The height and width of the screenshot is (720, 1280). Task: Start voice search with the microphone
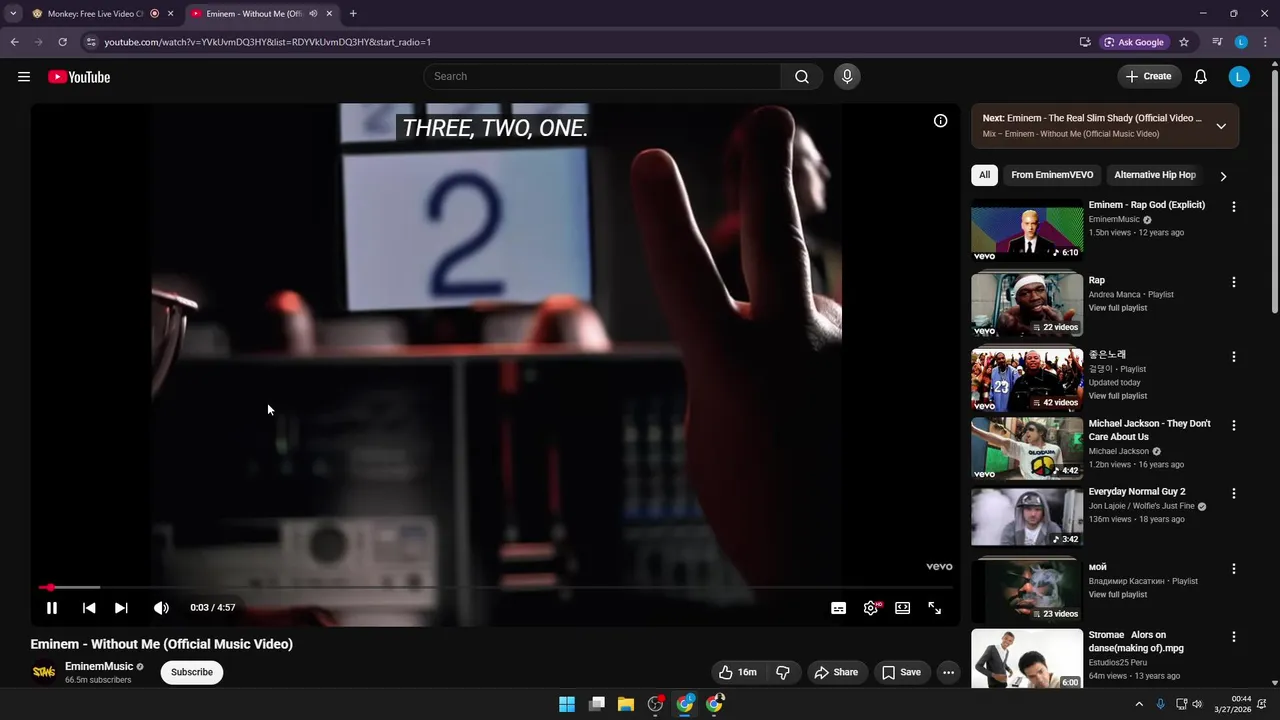click(847, 77)
